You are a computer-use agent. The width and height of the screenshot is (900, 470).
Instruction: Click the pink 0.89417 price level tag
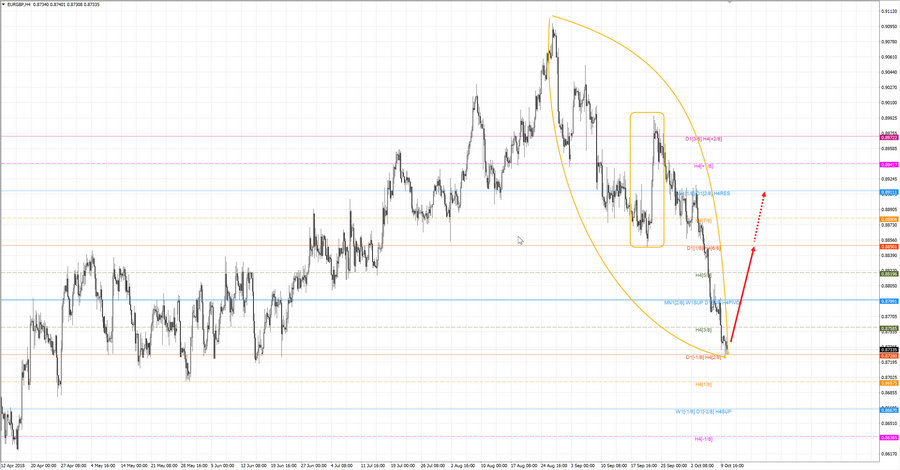tap(889, 164)
